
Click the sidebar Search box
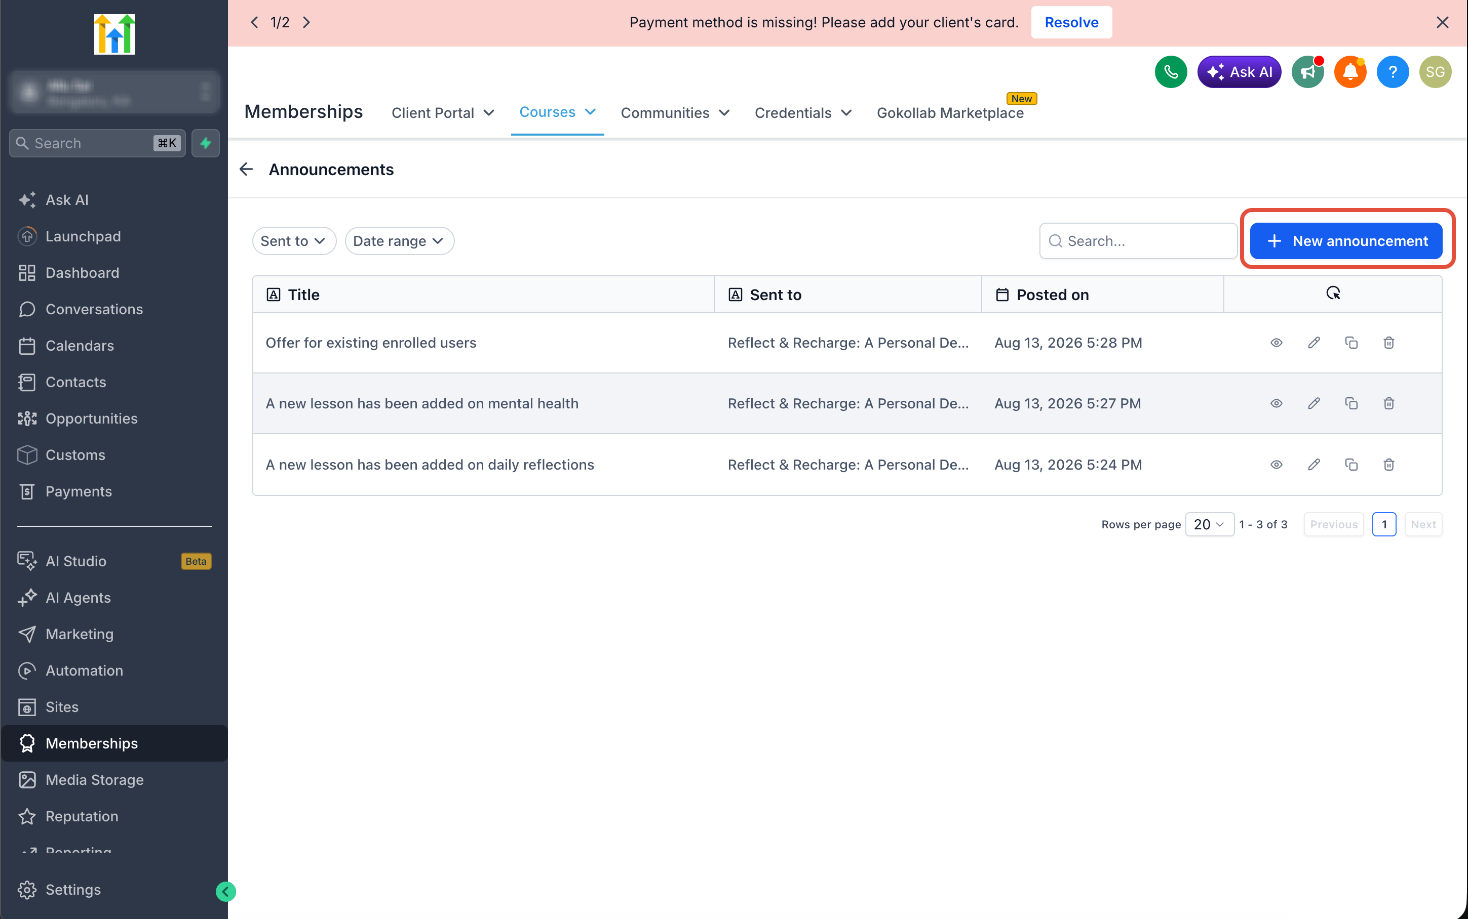(98, 143)
